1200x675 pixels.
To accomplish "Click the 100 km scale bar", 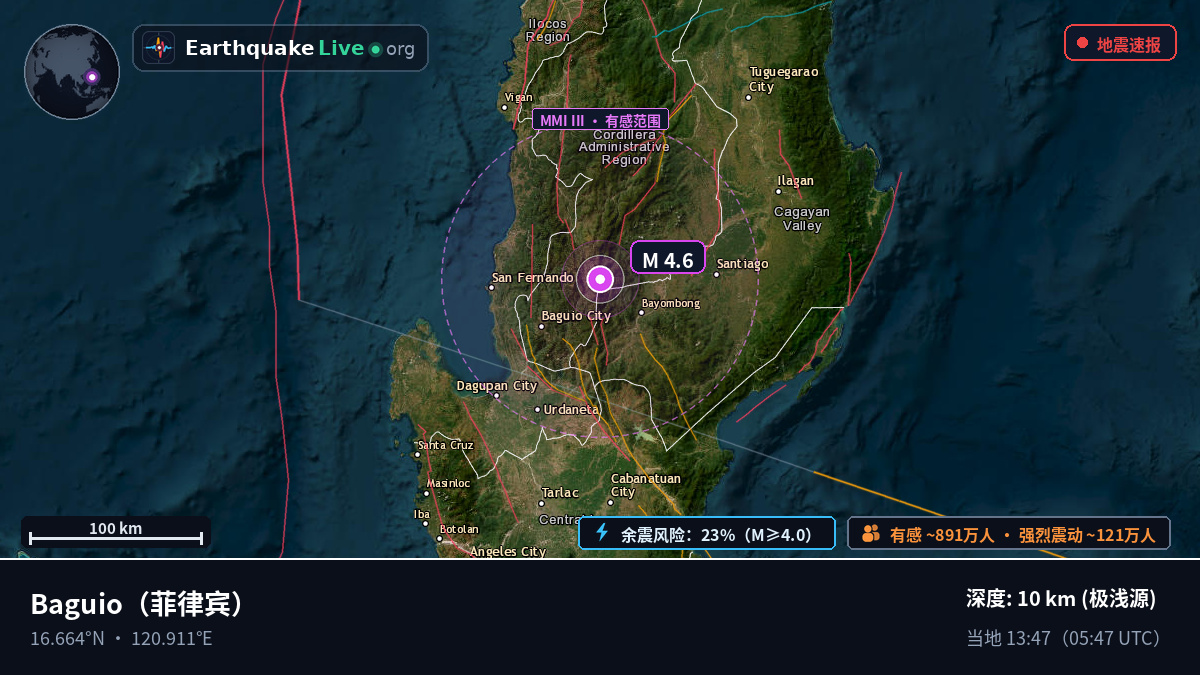I will point(116,533).
